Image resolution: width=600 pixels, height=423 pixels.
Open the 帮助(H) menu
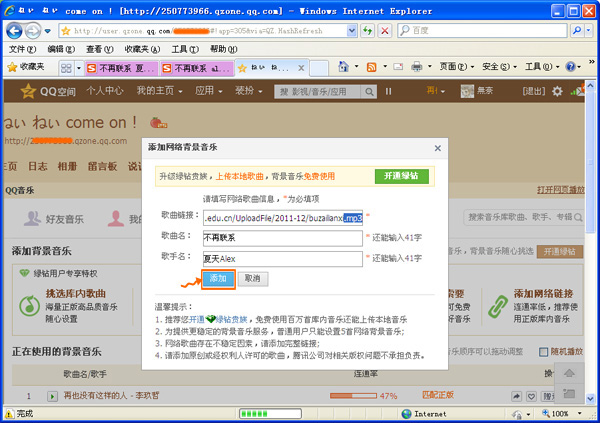click(x=223, y=49)
